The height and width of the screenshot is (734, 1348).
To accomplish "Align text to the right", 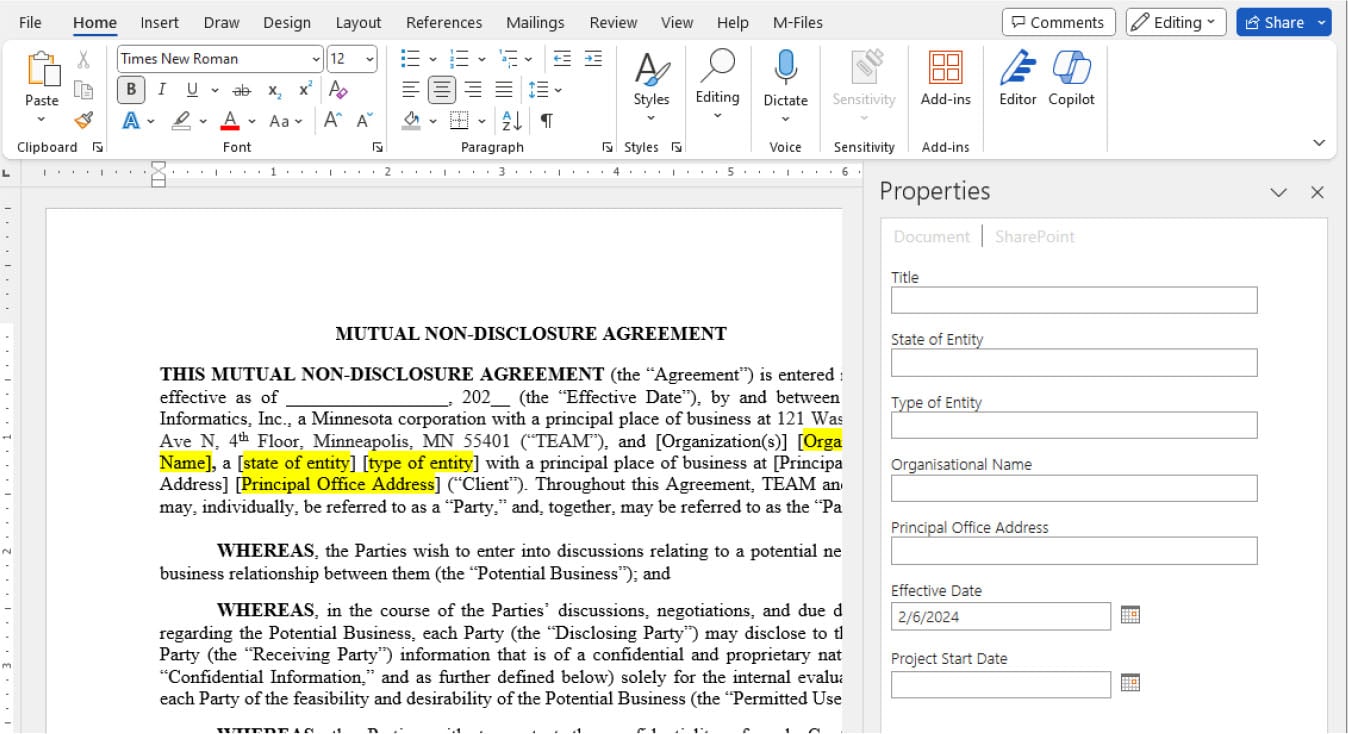I will (x=473, y=90).
